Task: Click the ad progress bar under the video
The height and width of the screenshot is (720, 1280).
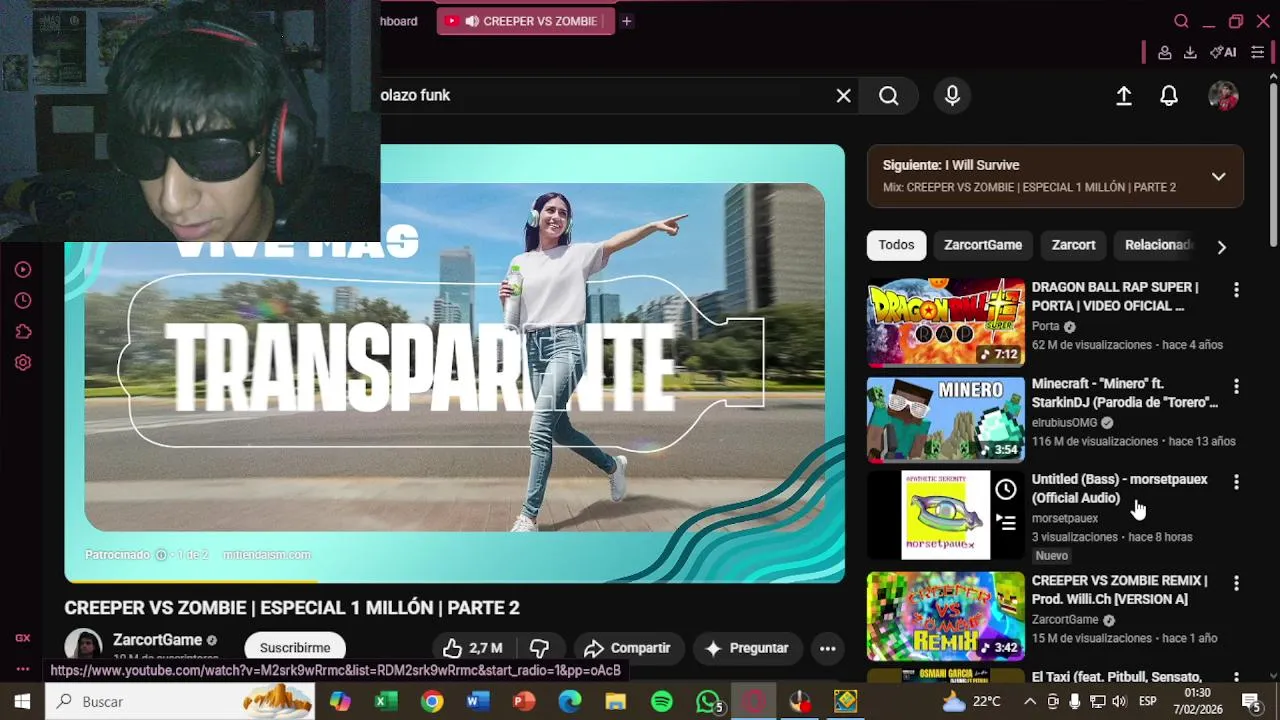Action: (455, 581)
